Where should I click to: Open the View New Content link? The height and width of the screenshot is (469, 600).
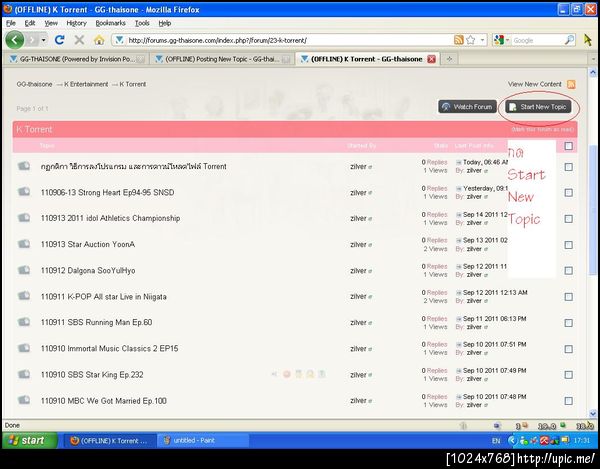click(535, 84)
